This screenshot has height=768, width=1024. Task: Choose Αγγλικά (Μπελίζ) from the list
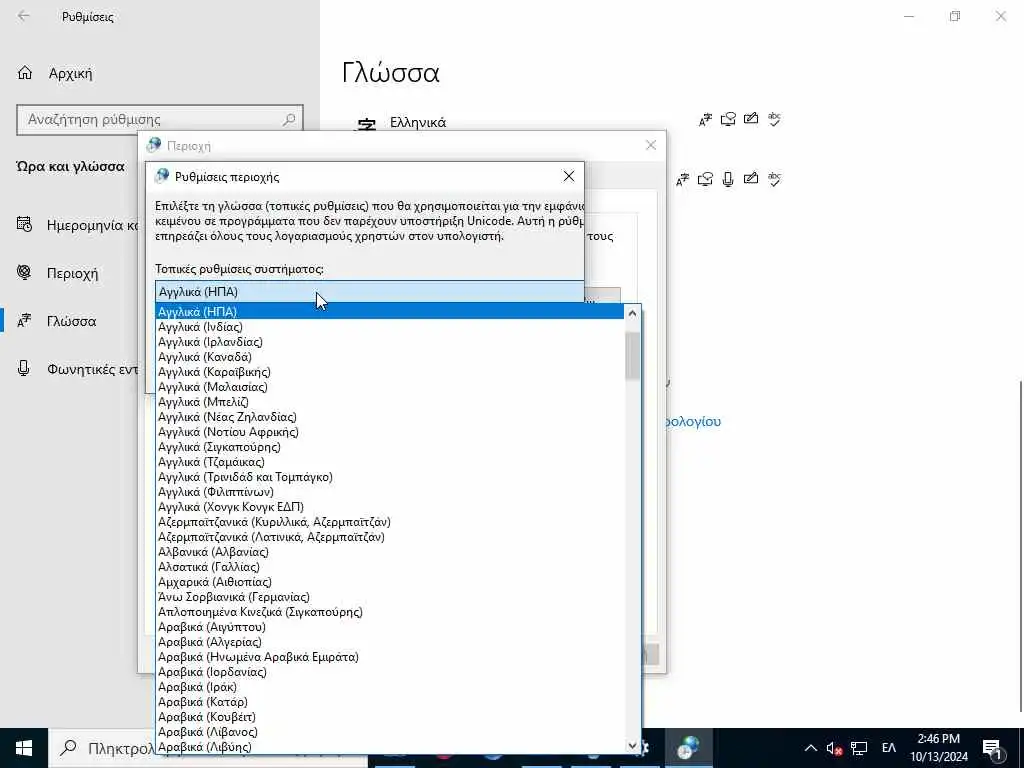click(x=390, y=402)
